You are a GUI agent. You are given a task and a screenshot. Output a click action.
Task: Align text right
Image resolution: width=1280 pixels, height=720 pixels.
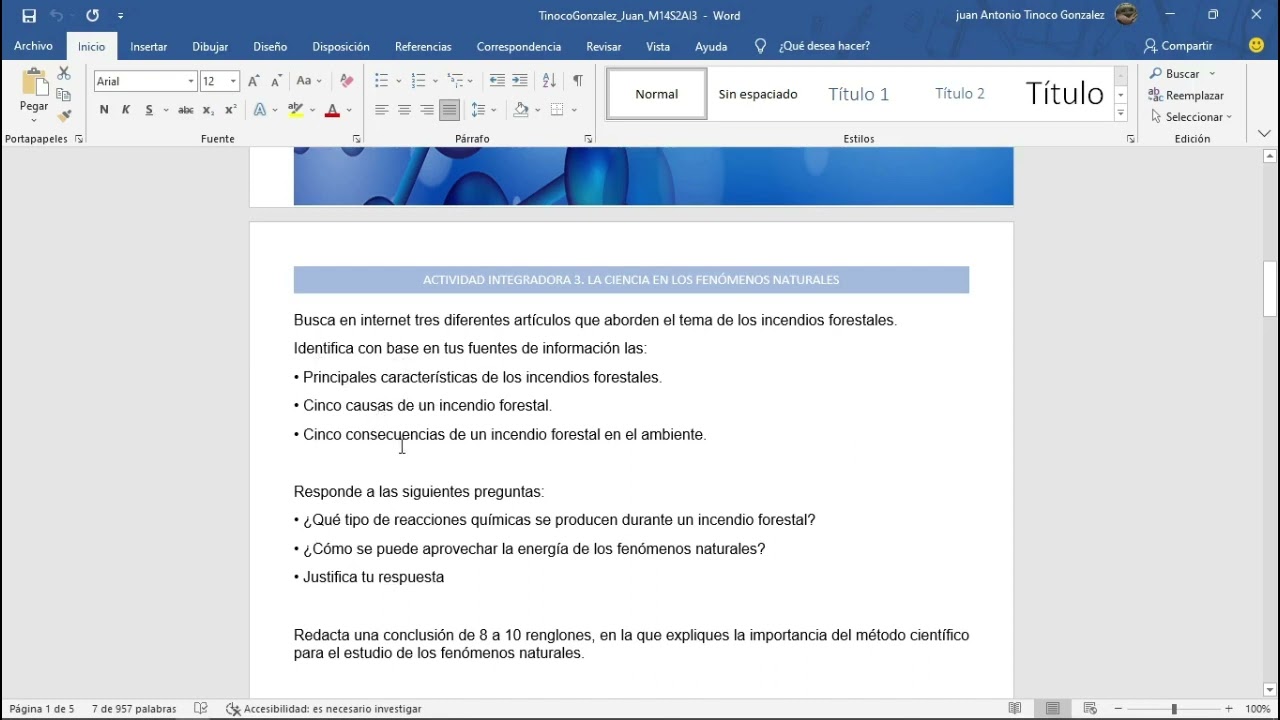(x=427, y=110)
